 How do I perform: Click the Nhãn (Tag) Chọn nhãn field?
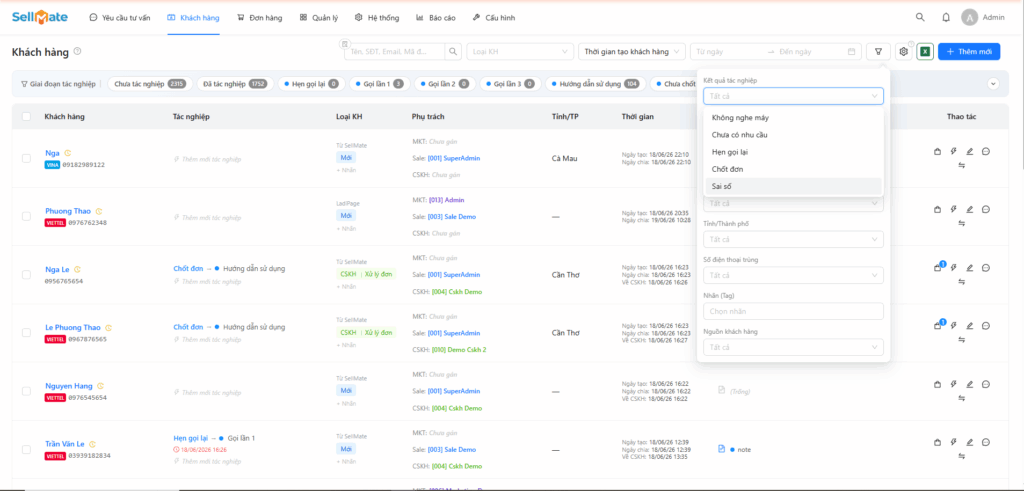(793, 311)
